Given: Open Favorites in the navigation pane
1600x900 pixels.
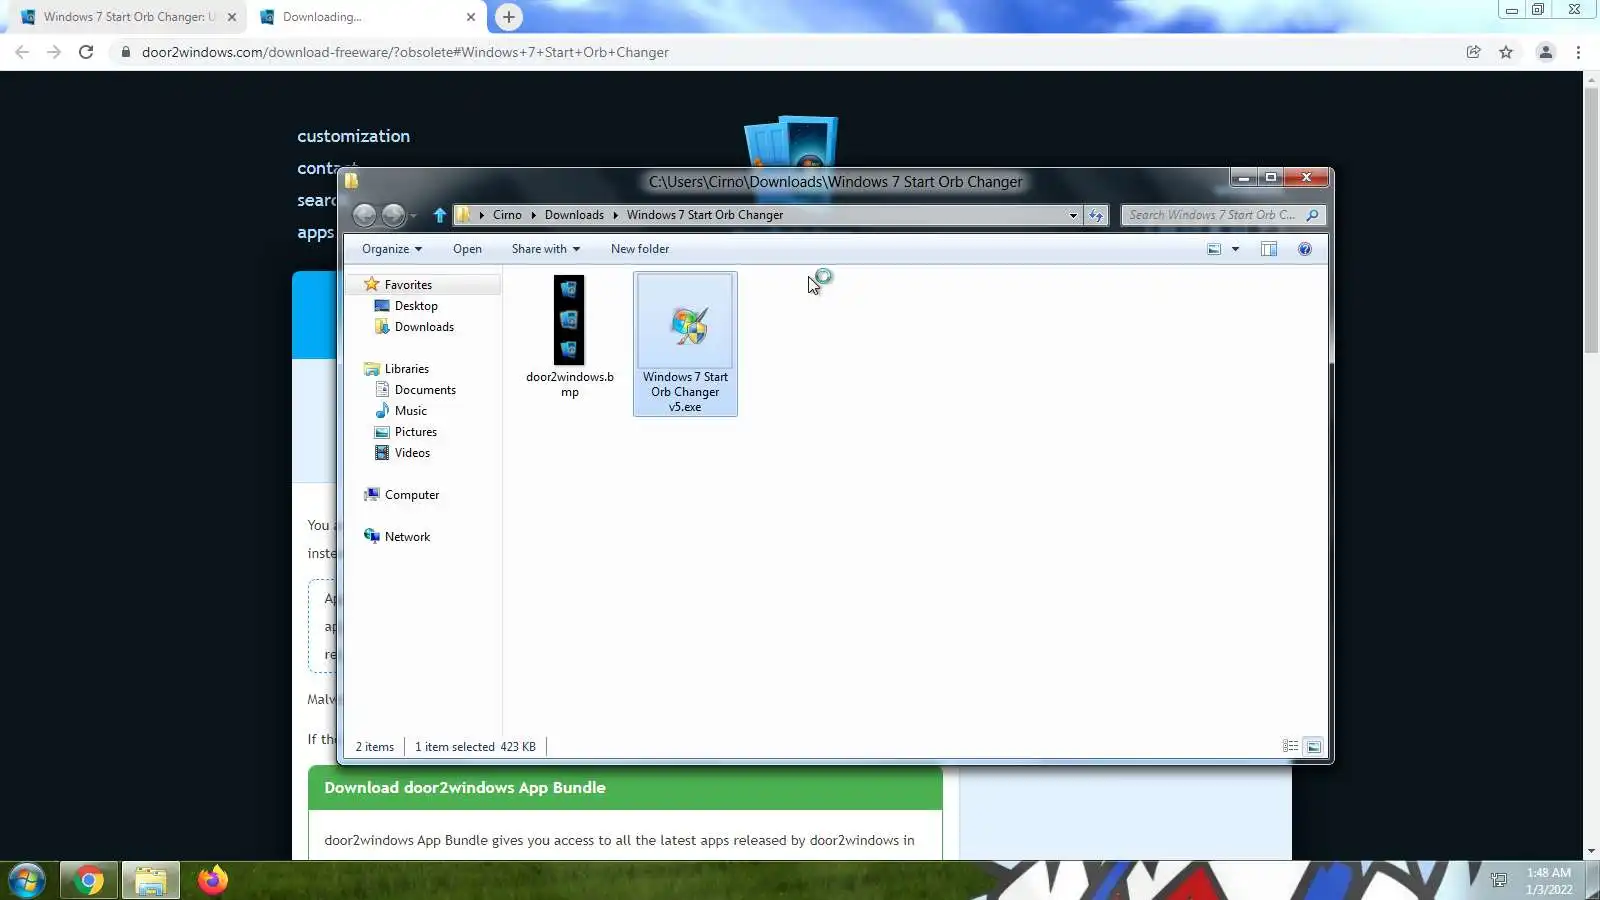Looking at the screenshot, I should (x=408, y=285).
